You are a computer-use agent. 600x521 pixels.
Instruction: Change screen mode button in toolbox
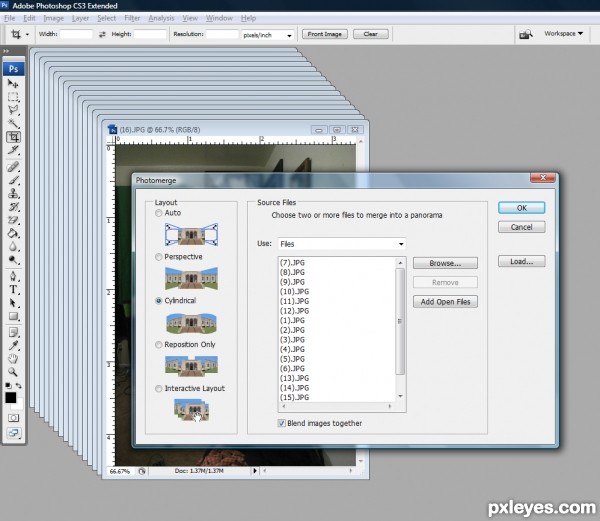click(x=13, y=433)
